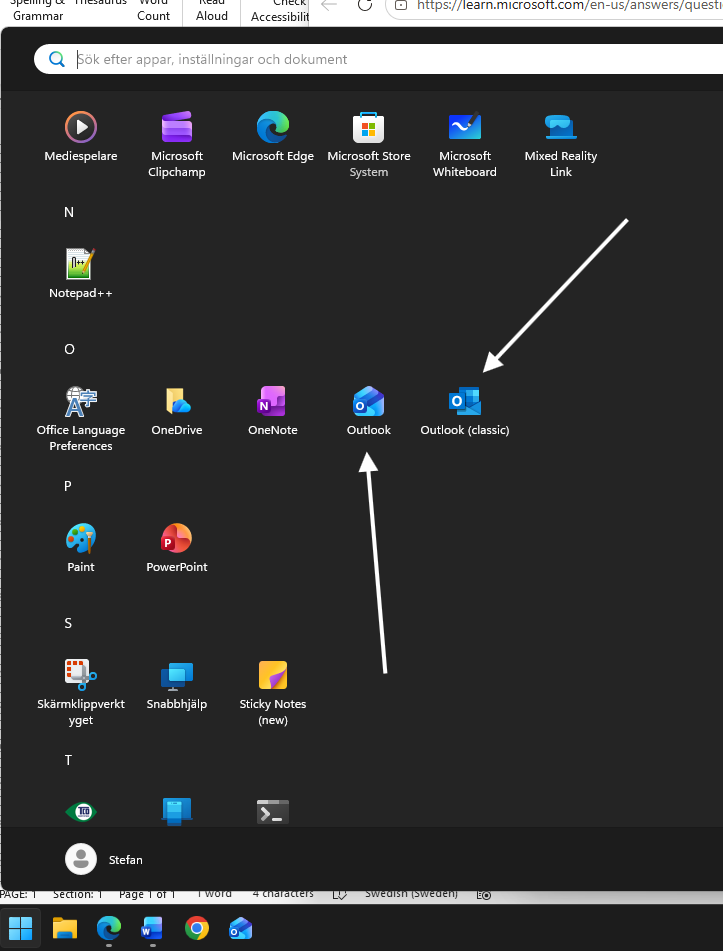Open OneDrive from the app list
The image size is (723, 951).
[x=177, y=411]
